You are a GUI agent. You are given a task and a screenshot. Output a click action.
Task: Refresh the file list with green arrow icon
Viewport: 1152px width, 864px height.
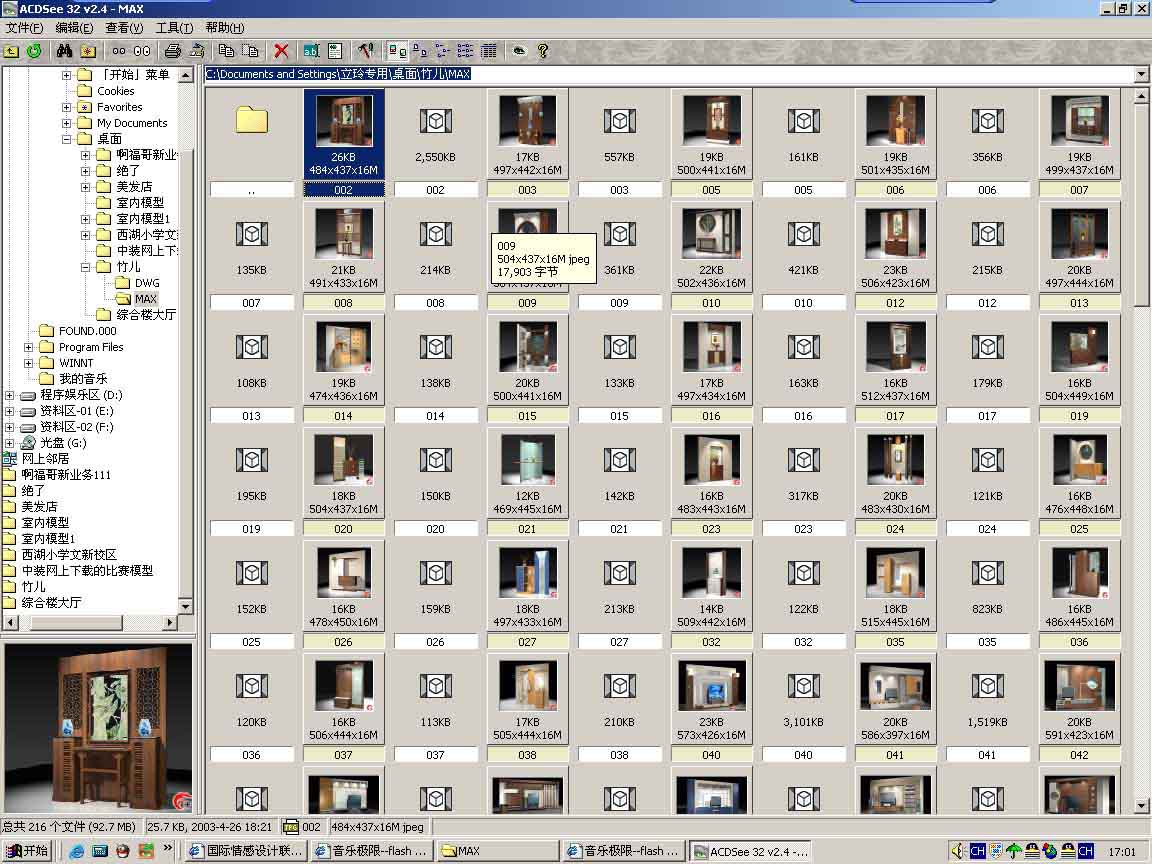click(34, 51)
